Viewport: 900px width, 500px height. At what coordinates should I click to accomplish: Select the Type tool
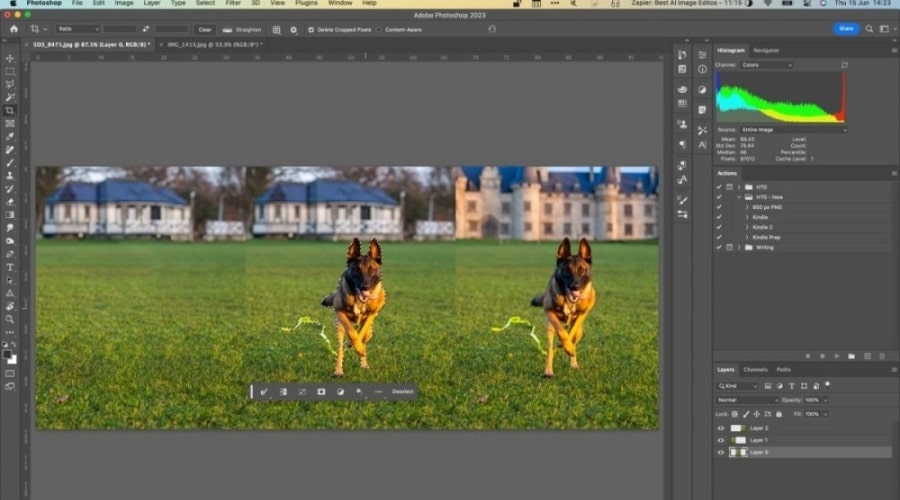[10, 267]
